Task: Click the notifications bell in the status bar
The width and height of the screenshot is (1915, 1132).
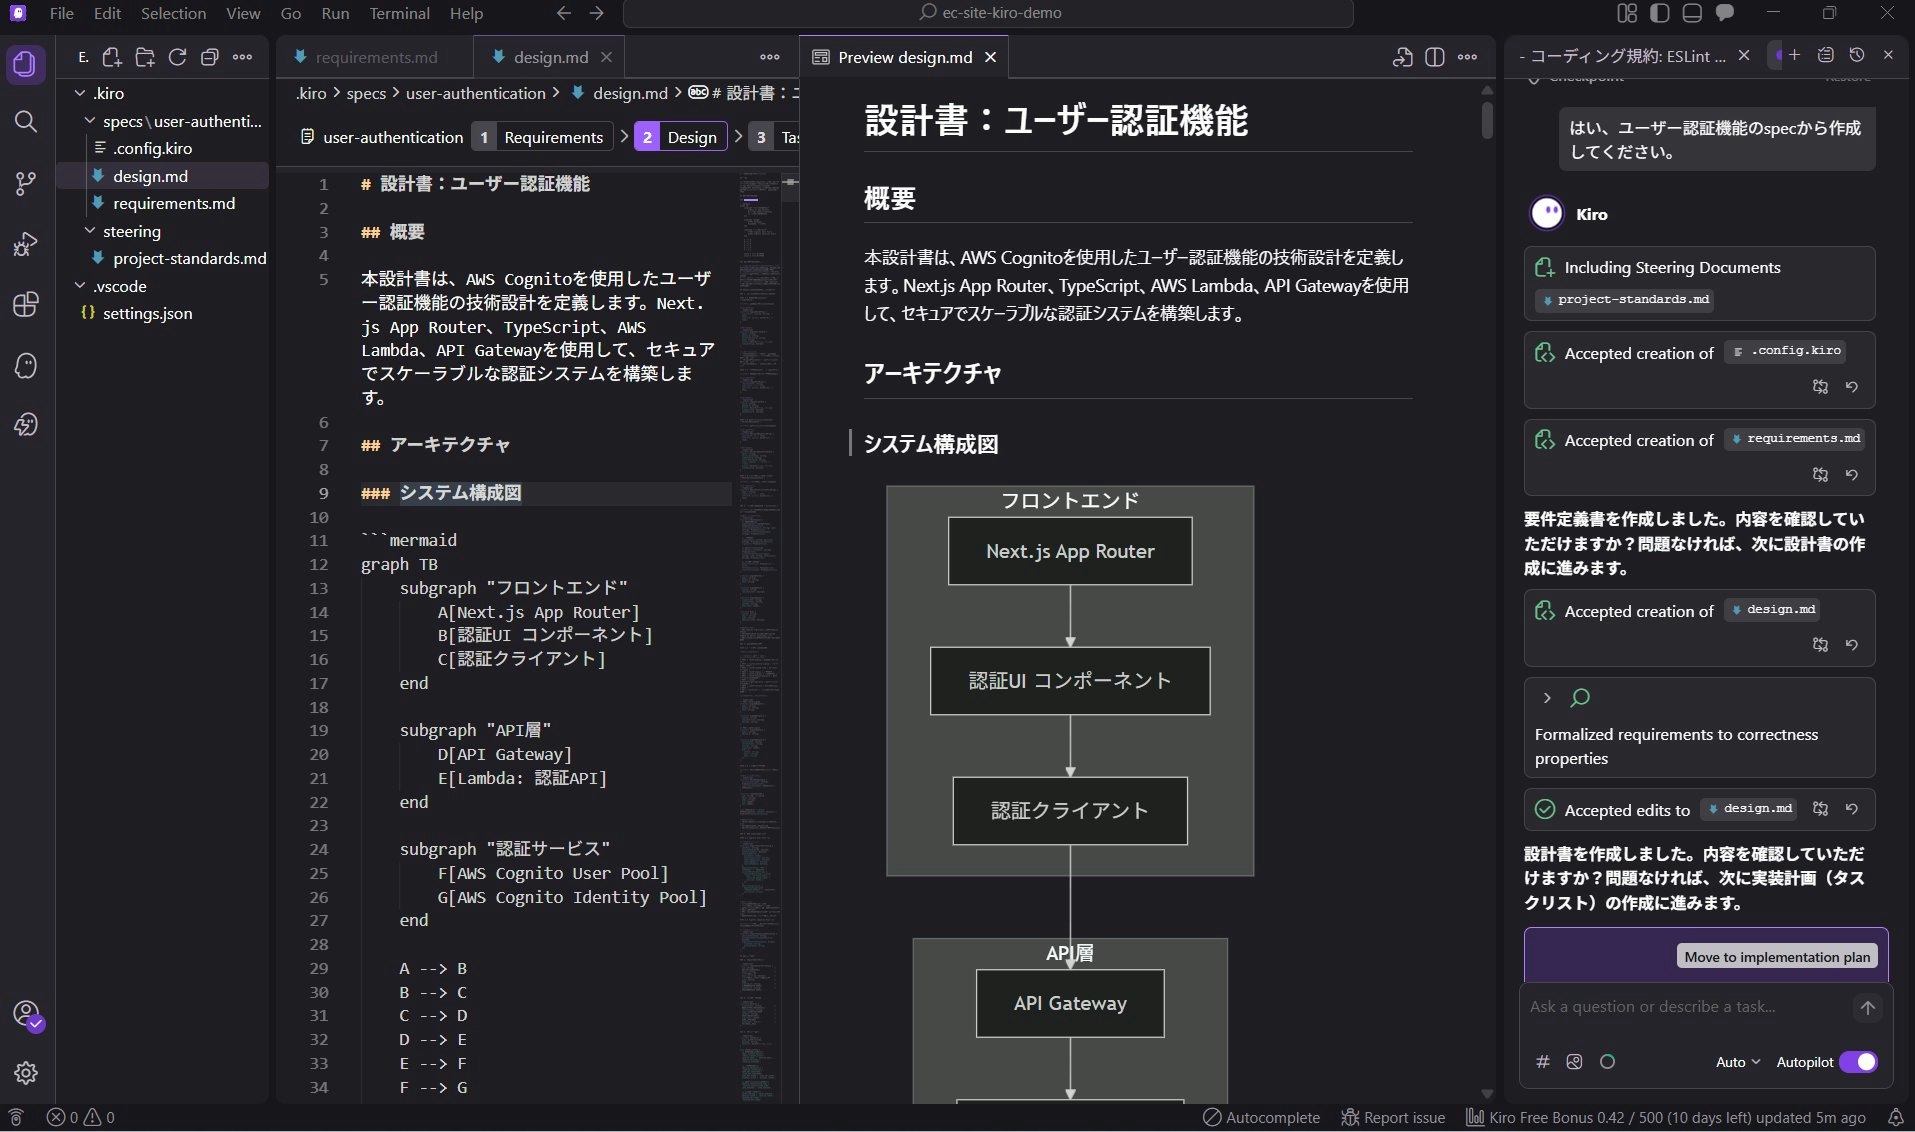Action: point(1895,1118)
